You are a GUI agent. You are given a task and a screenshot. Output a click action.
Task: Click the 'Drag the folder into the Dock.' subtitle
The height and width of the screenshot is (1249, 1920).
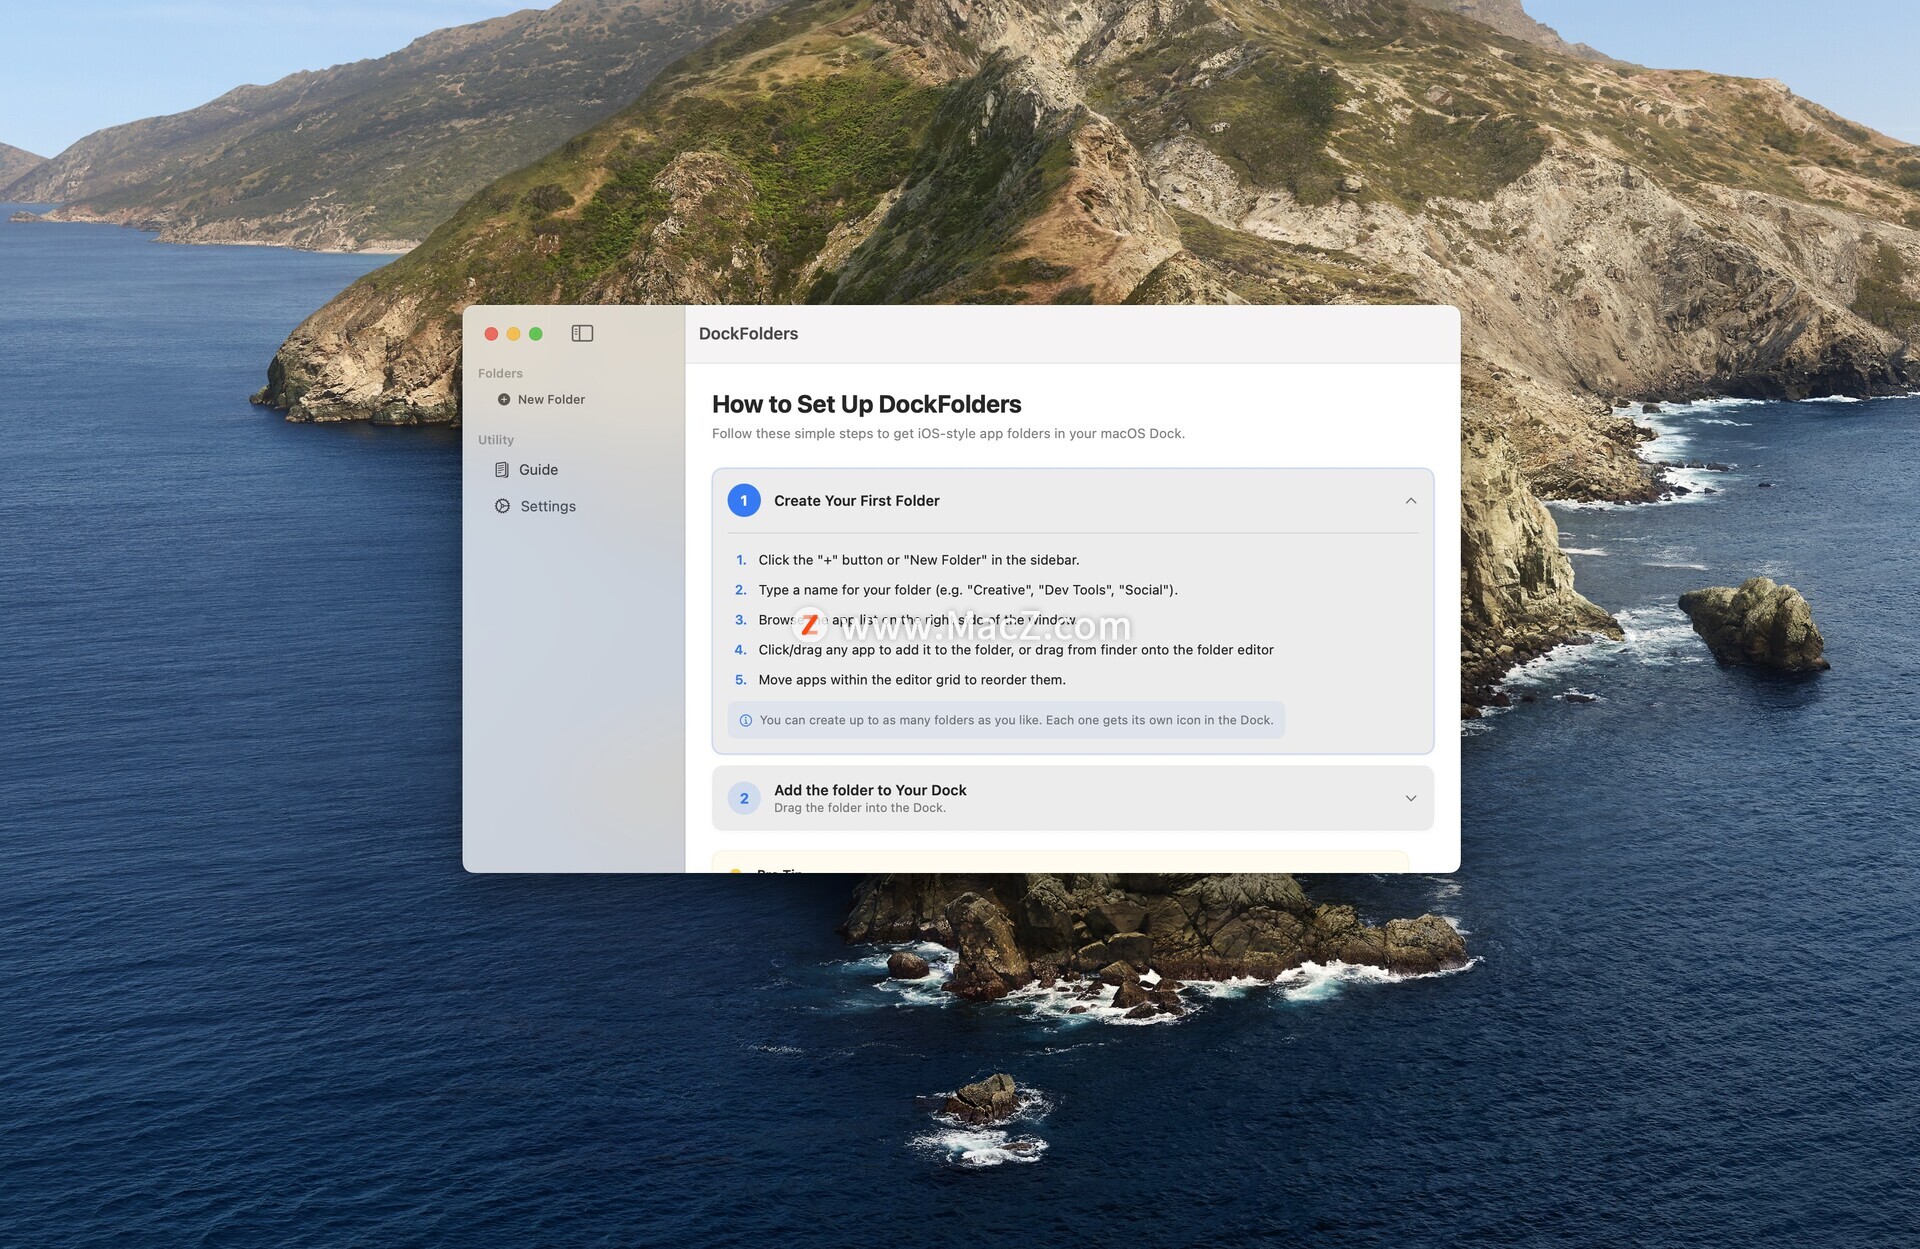pos(860,808)
